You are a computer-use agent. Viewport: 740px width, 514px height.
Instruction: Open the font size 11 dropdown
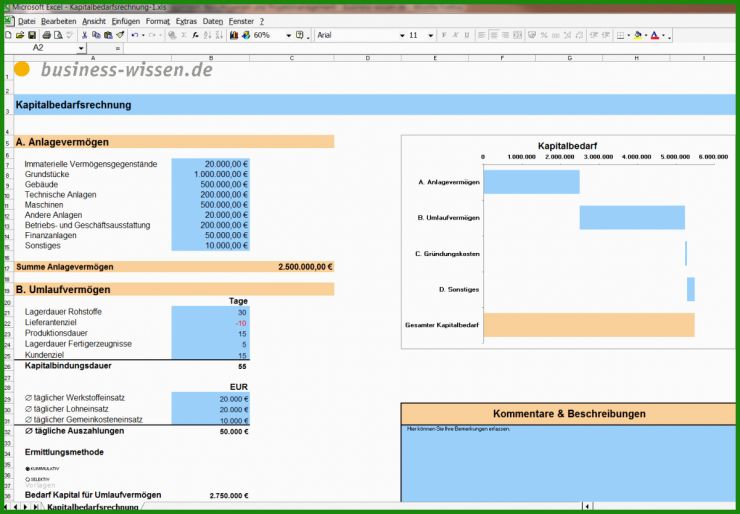[430, 35]
